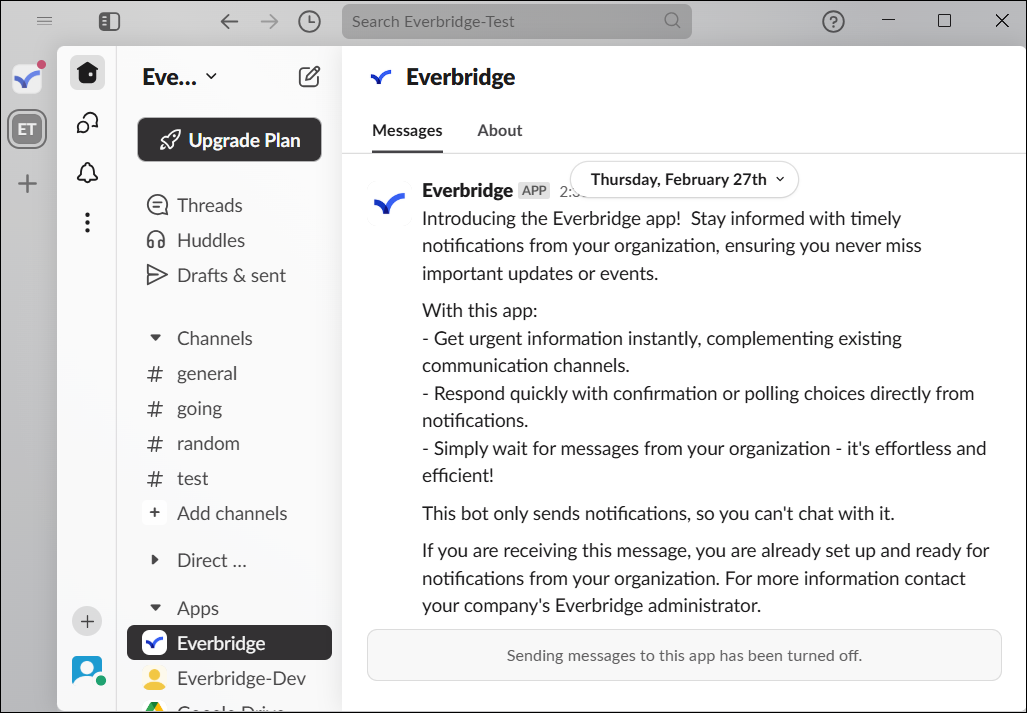
Task: Open user profile avatar at bottom
Action: point(88,670)
